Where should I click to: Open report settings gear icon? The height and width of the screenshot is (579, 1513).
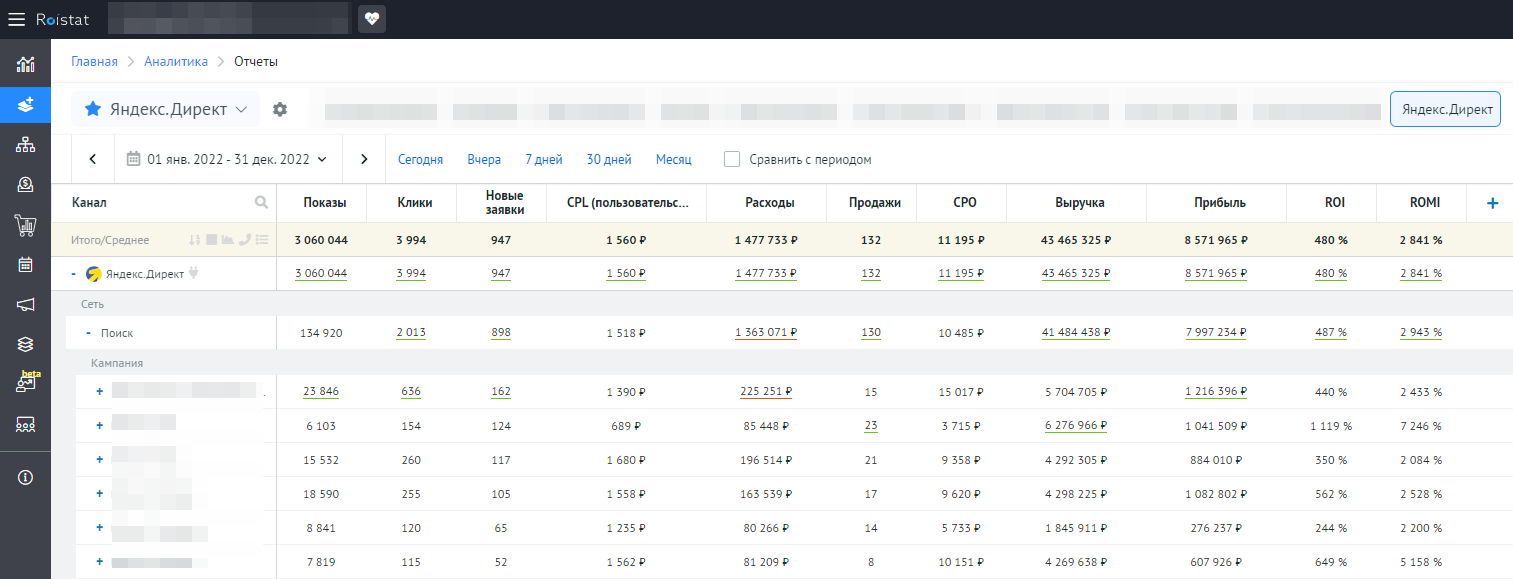point(280,109)
